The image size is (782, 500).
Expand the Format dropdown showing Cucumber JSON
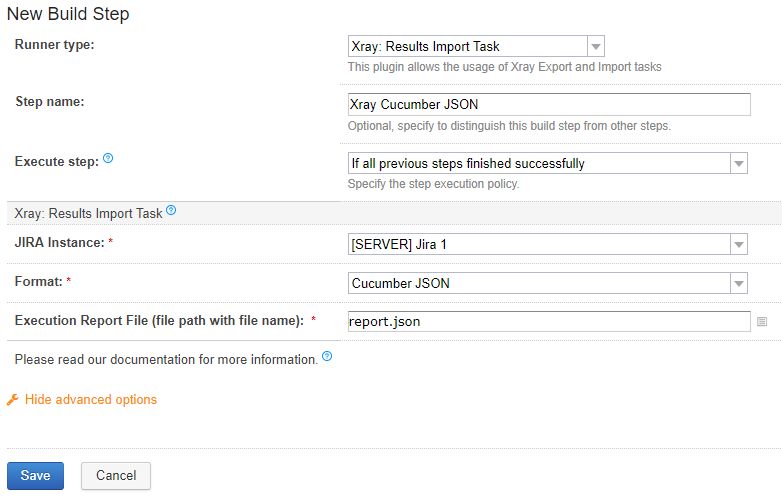tap(739, 283)
